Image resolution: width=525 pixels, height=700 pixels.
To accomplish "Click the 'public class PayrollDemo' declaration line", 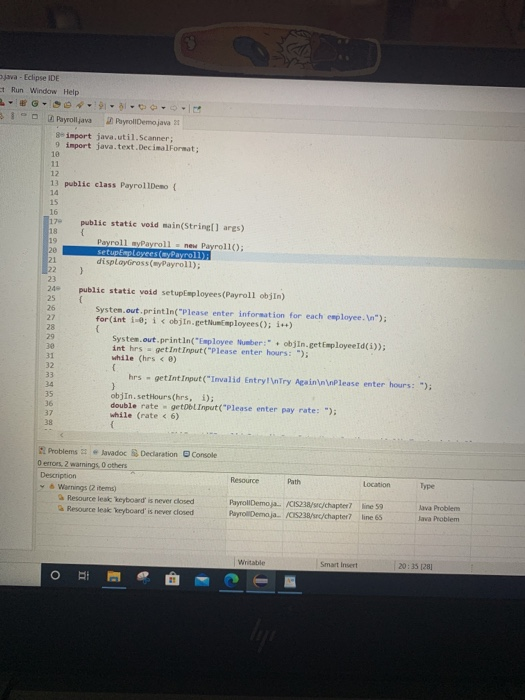I will pos(120,185).
